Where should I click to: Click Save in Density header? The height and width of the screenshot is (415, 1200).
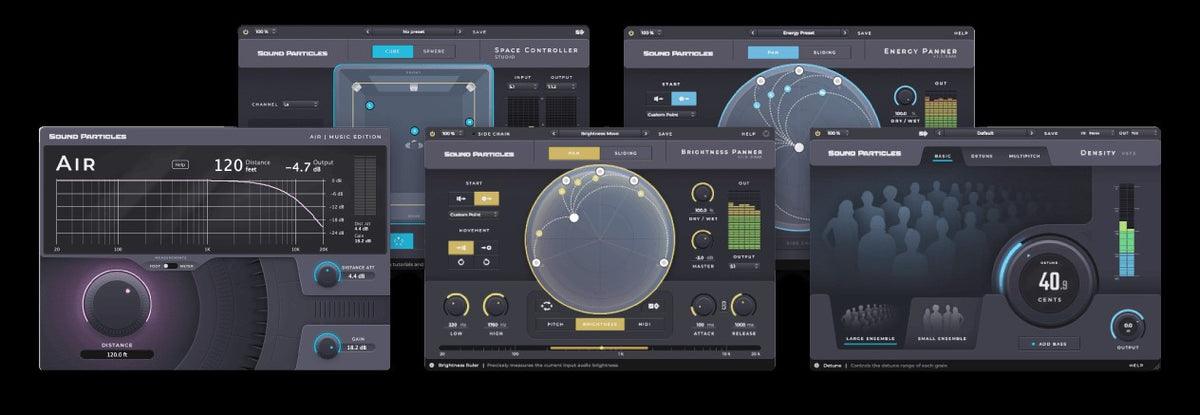1051,133
